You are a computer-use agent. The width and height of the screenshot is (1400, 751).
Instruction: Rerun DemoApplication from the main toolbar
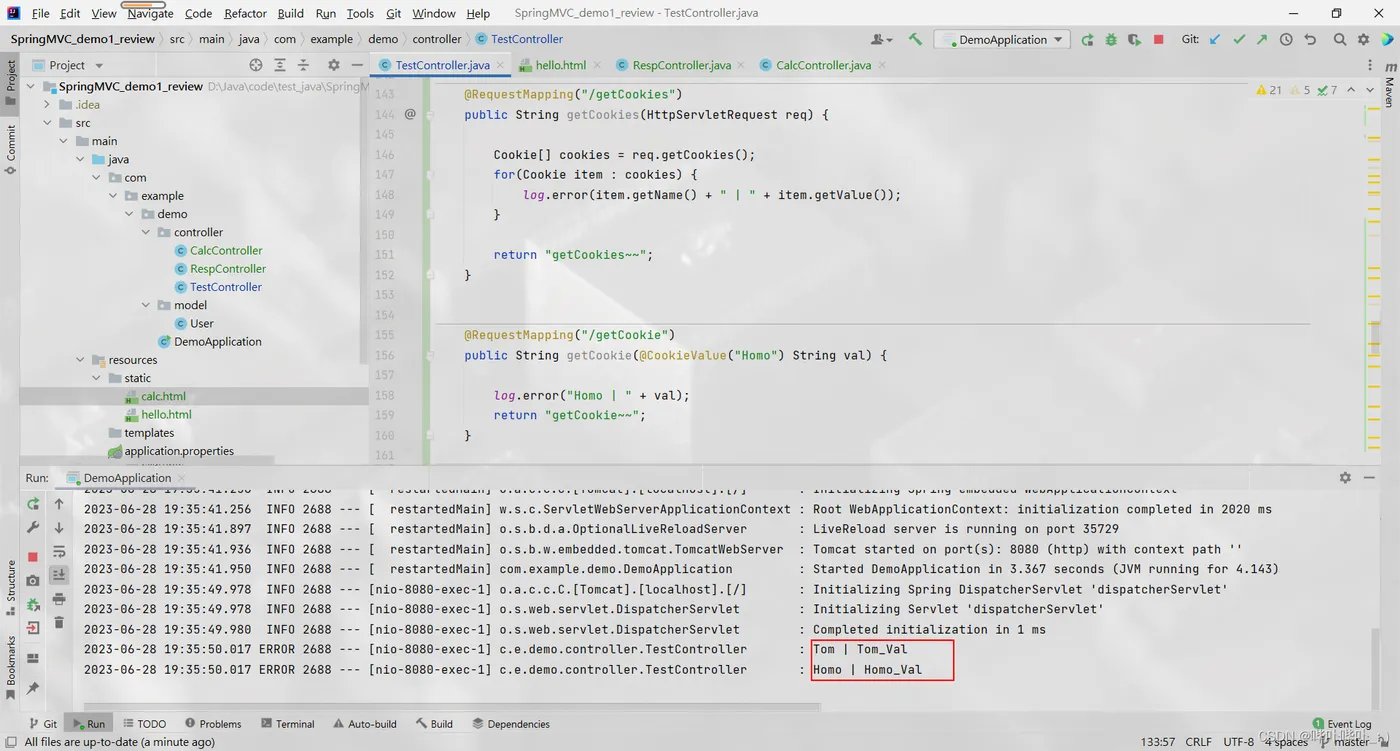[1088, 39]
